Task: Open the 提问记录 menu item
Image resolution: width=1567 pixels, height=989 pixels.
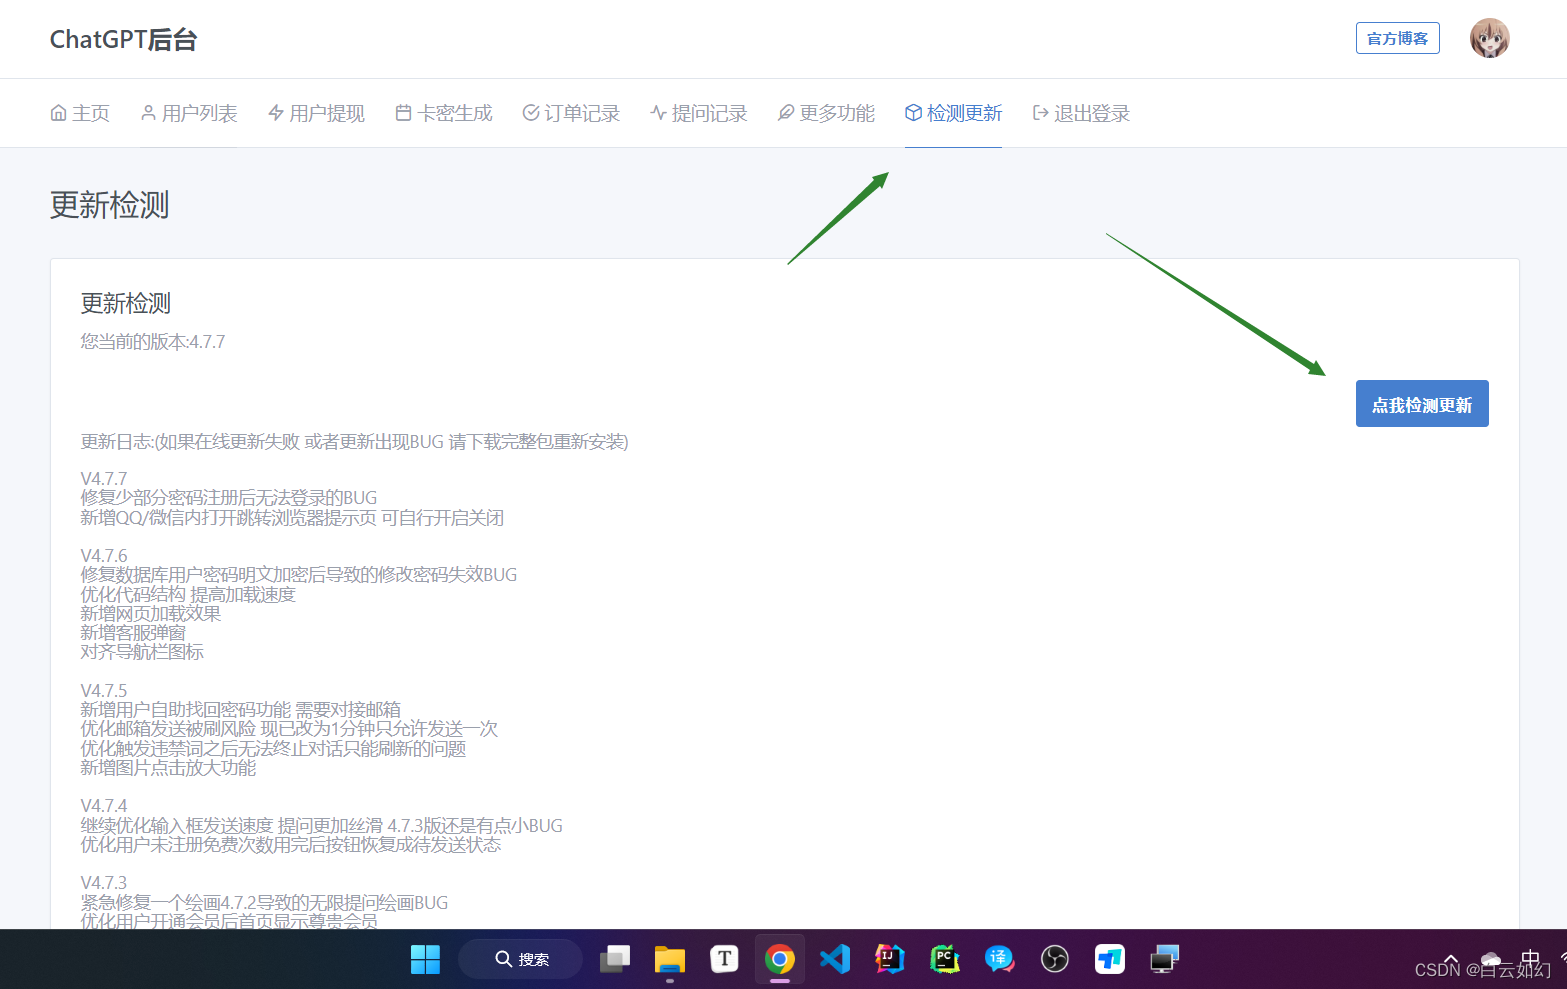Action: (699, 113)
